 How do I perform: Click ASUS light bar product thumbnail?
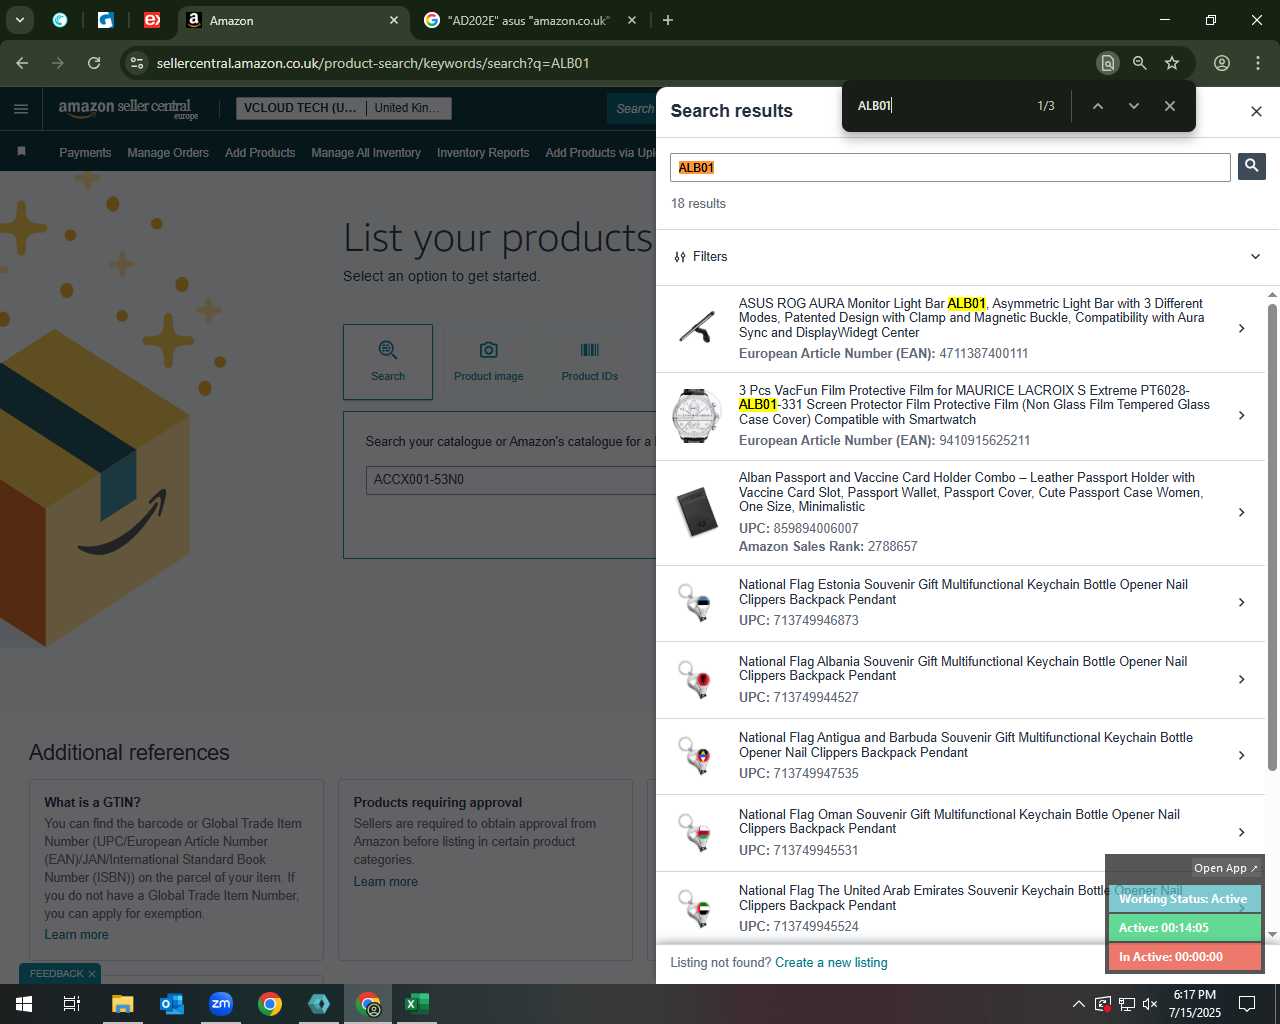697,328
